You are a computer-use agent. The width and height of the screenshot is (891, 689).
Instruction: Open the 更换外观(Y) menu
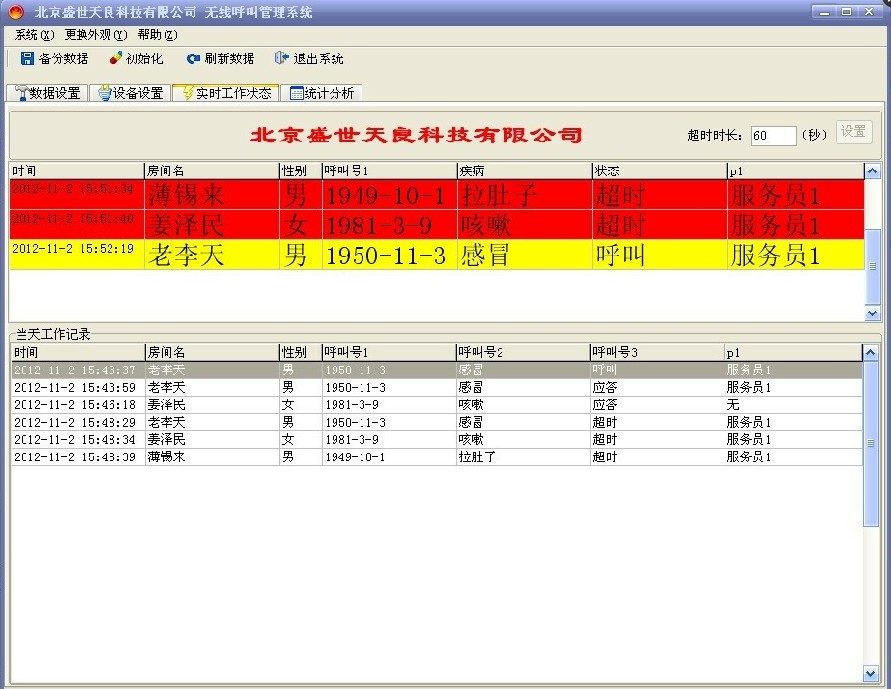[96, 35]
